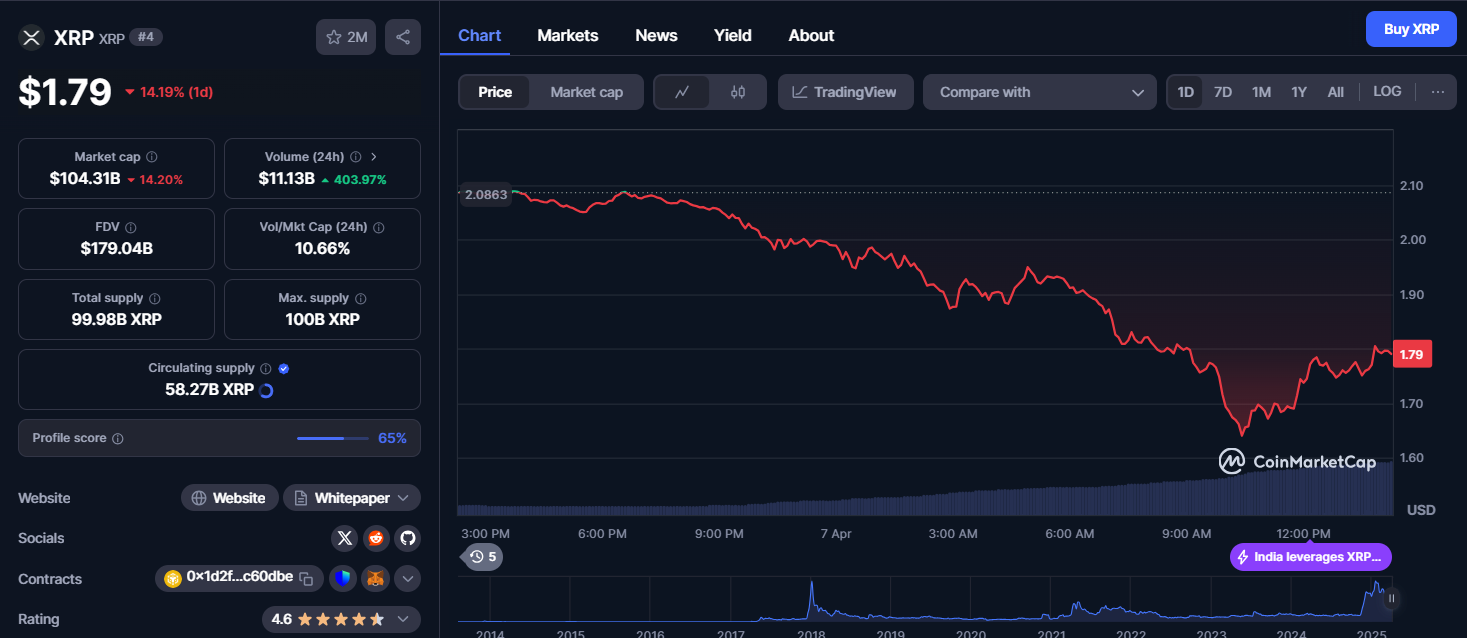This screenshot has height=638, width=1467.
Task: Open the Compare with dropdown
Action: 1040,92
